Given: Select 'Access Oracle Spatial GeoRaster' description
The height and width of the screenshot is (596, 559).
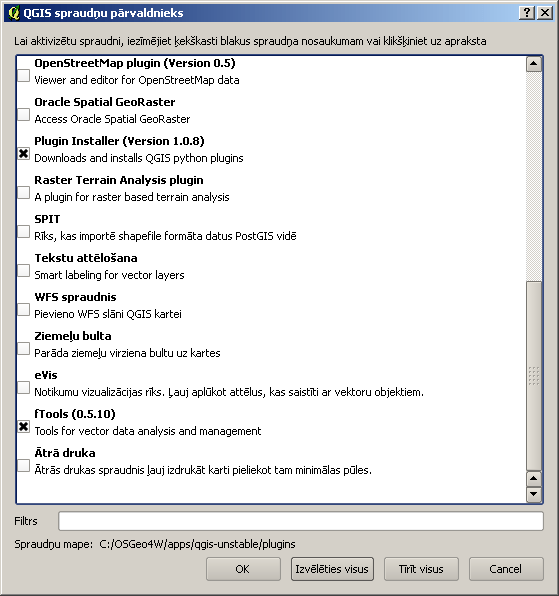Looking at the screenshot, I should tap(112, 119).
